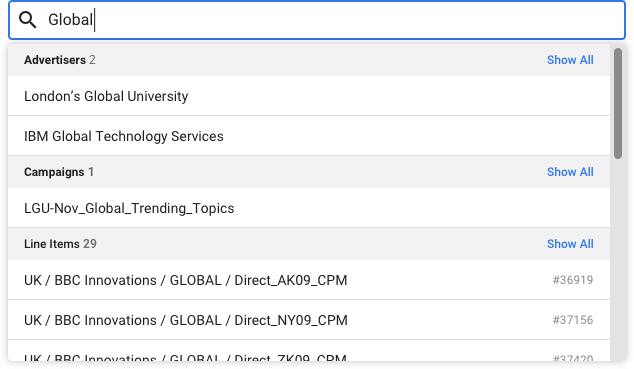Select line item Direct_NY09_CPM
Viewport: 634px width, 369px height.
[x=309, y=320]
